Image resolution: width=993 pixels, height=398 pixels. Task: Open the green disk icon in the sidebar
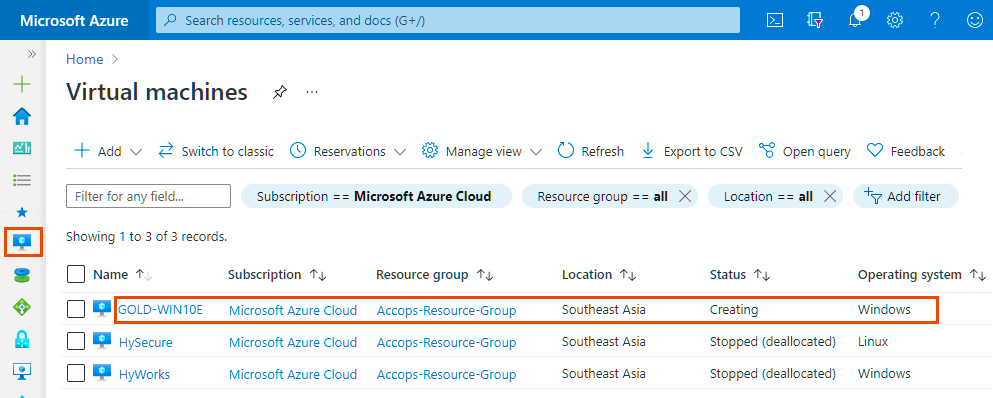[22, 275]
